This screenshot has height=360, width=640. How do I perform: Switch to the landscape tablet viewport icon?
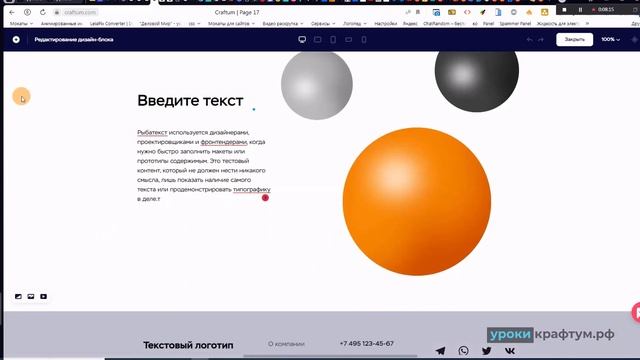pos(318,40)
